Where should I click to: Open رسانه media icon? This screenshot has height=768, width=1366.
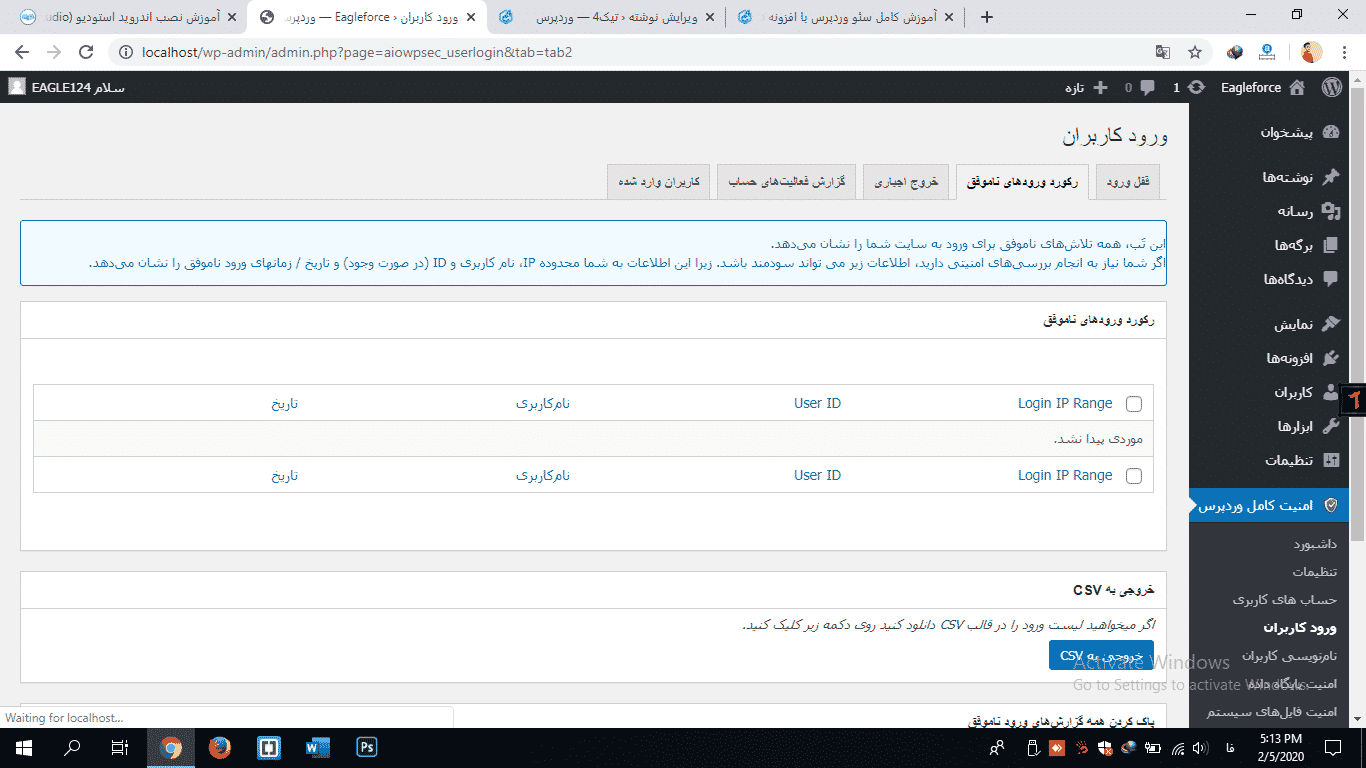[x=1330, y=211]
